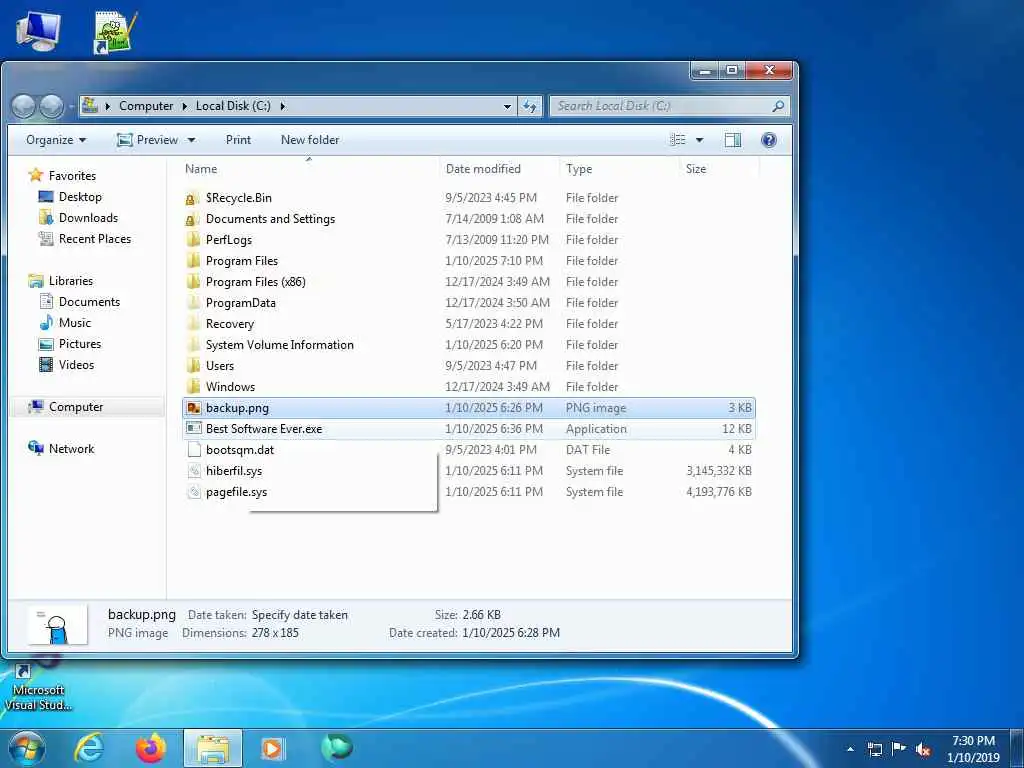Image resolution: width=1024 pixels, height=768 pixels.
Task: Click the Preview toolbar button
Action: (x=147, y=140)
